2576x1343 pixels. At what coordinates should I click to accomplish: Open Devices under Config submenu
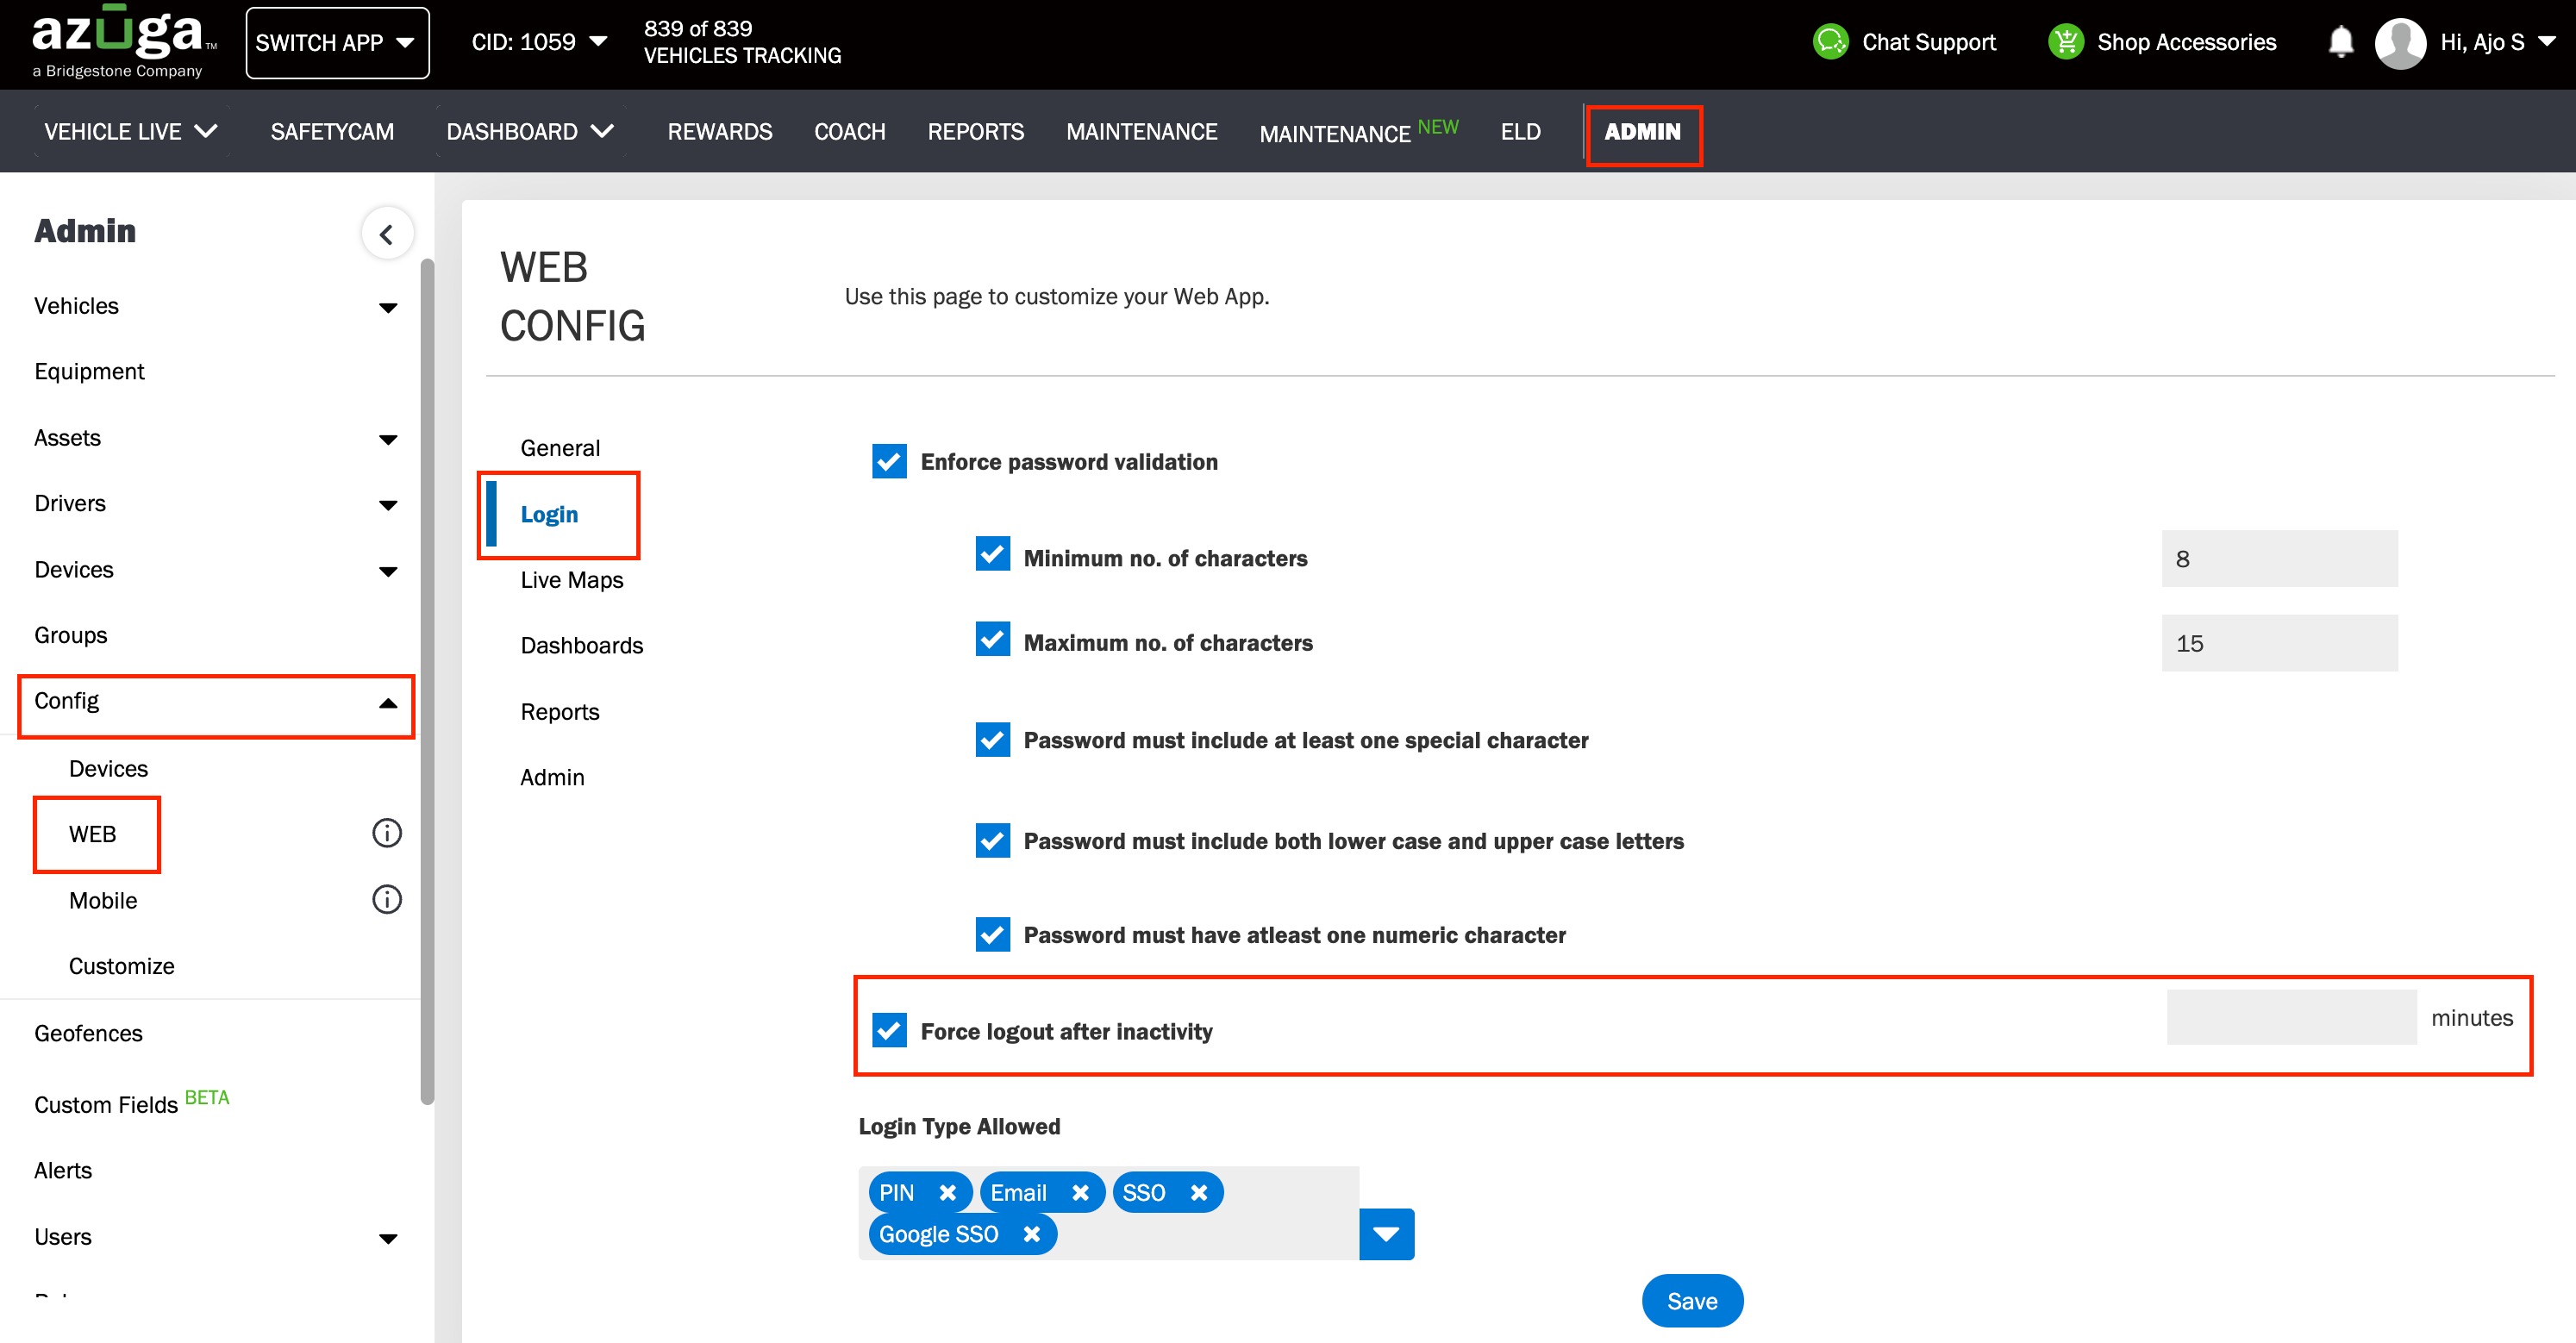pos(108,768)
